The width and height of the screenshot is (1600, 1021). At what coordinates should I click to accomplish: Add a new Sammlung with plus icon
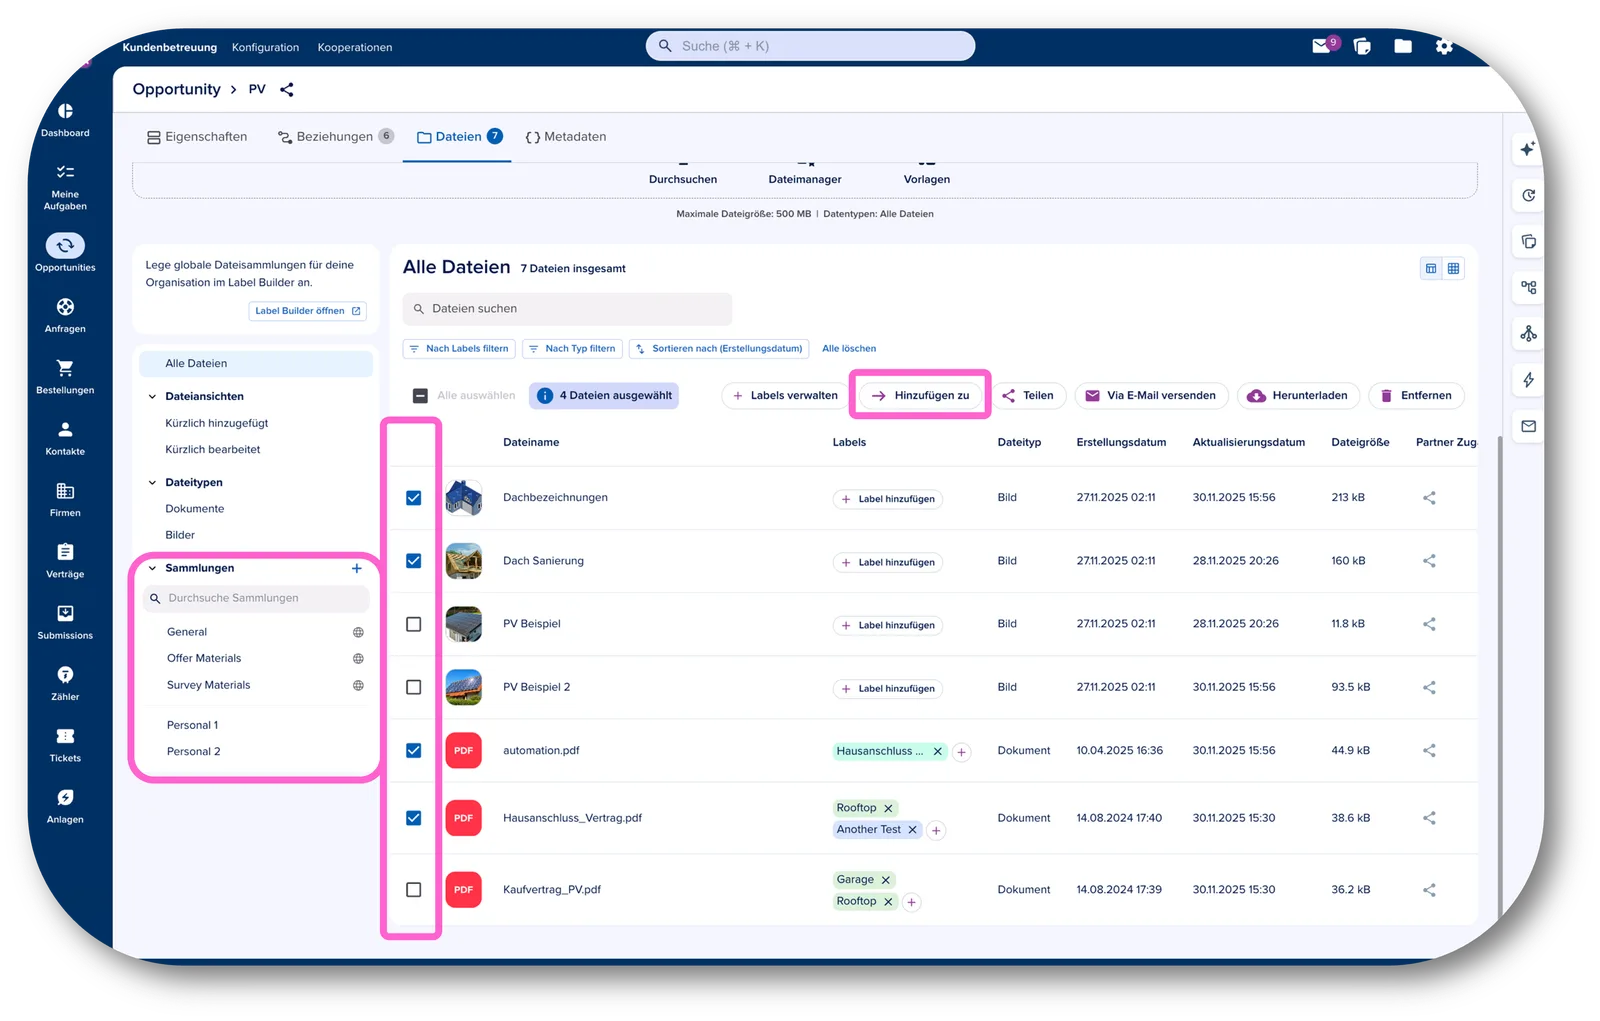[357, 568]
